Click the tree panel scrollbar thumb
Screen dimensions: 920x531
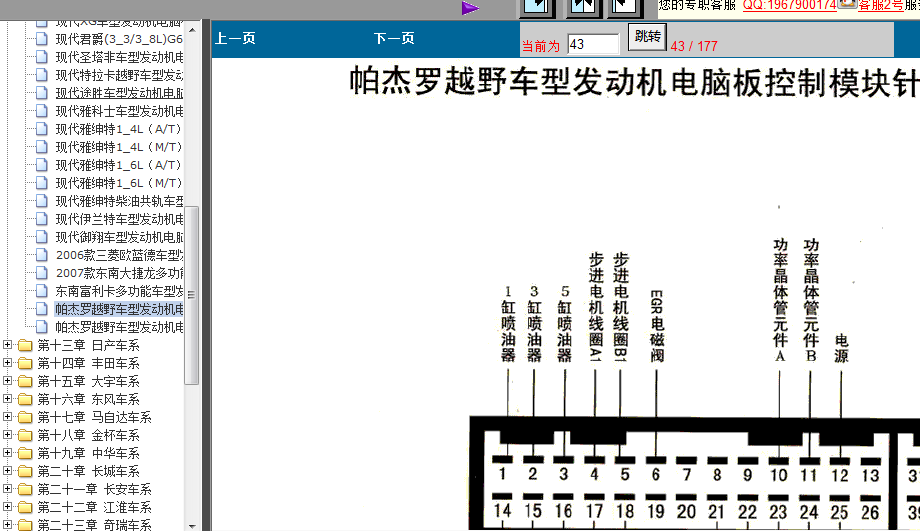[x=191, y=295]
